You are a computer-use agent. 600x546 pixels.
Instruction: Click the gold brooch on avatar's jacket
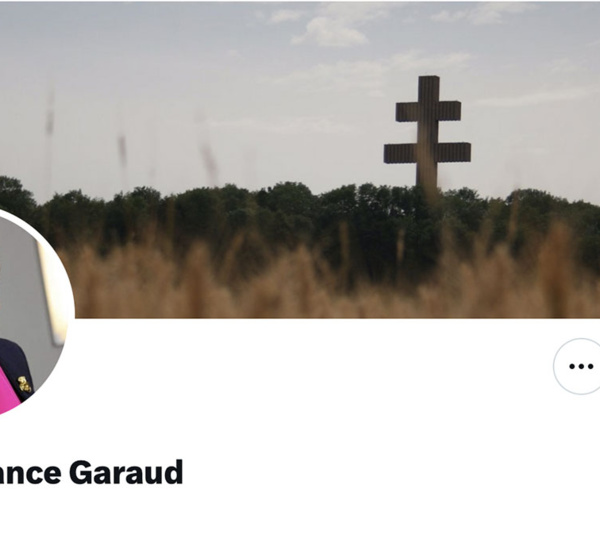click(24, 384)
